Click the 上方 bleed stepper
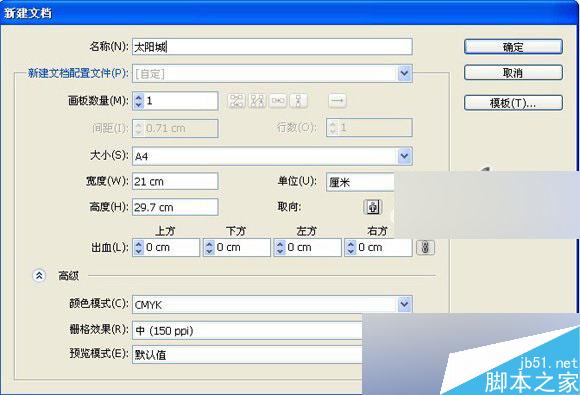The width and height of the screenshot is (580, 395). 138,247
